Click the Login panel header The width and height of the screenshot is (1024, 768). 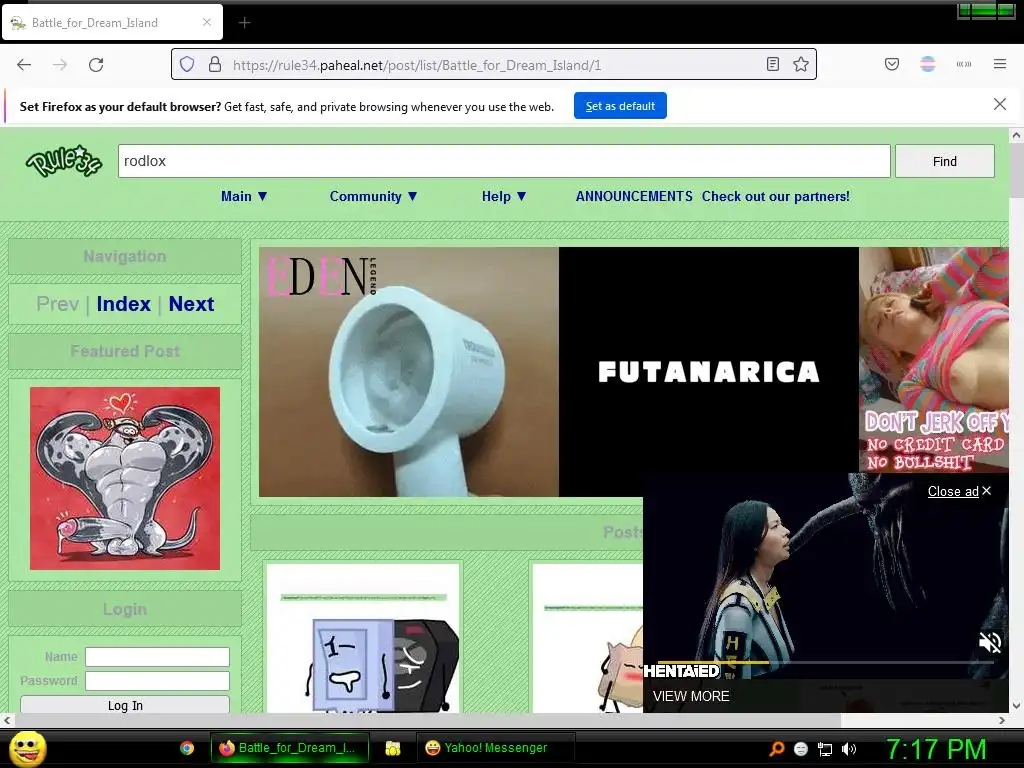coord(125,609)
